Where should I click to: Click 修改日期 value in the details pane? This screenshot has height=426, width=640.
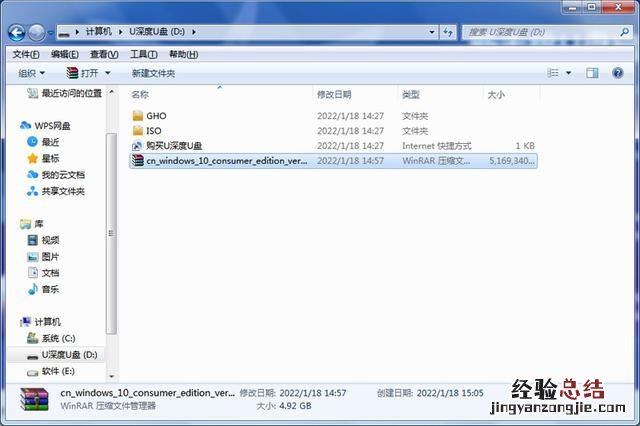coord(313,393)
